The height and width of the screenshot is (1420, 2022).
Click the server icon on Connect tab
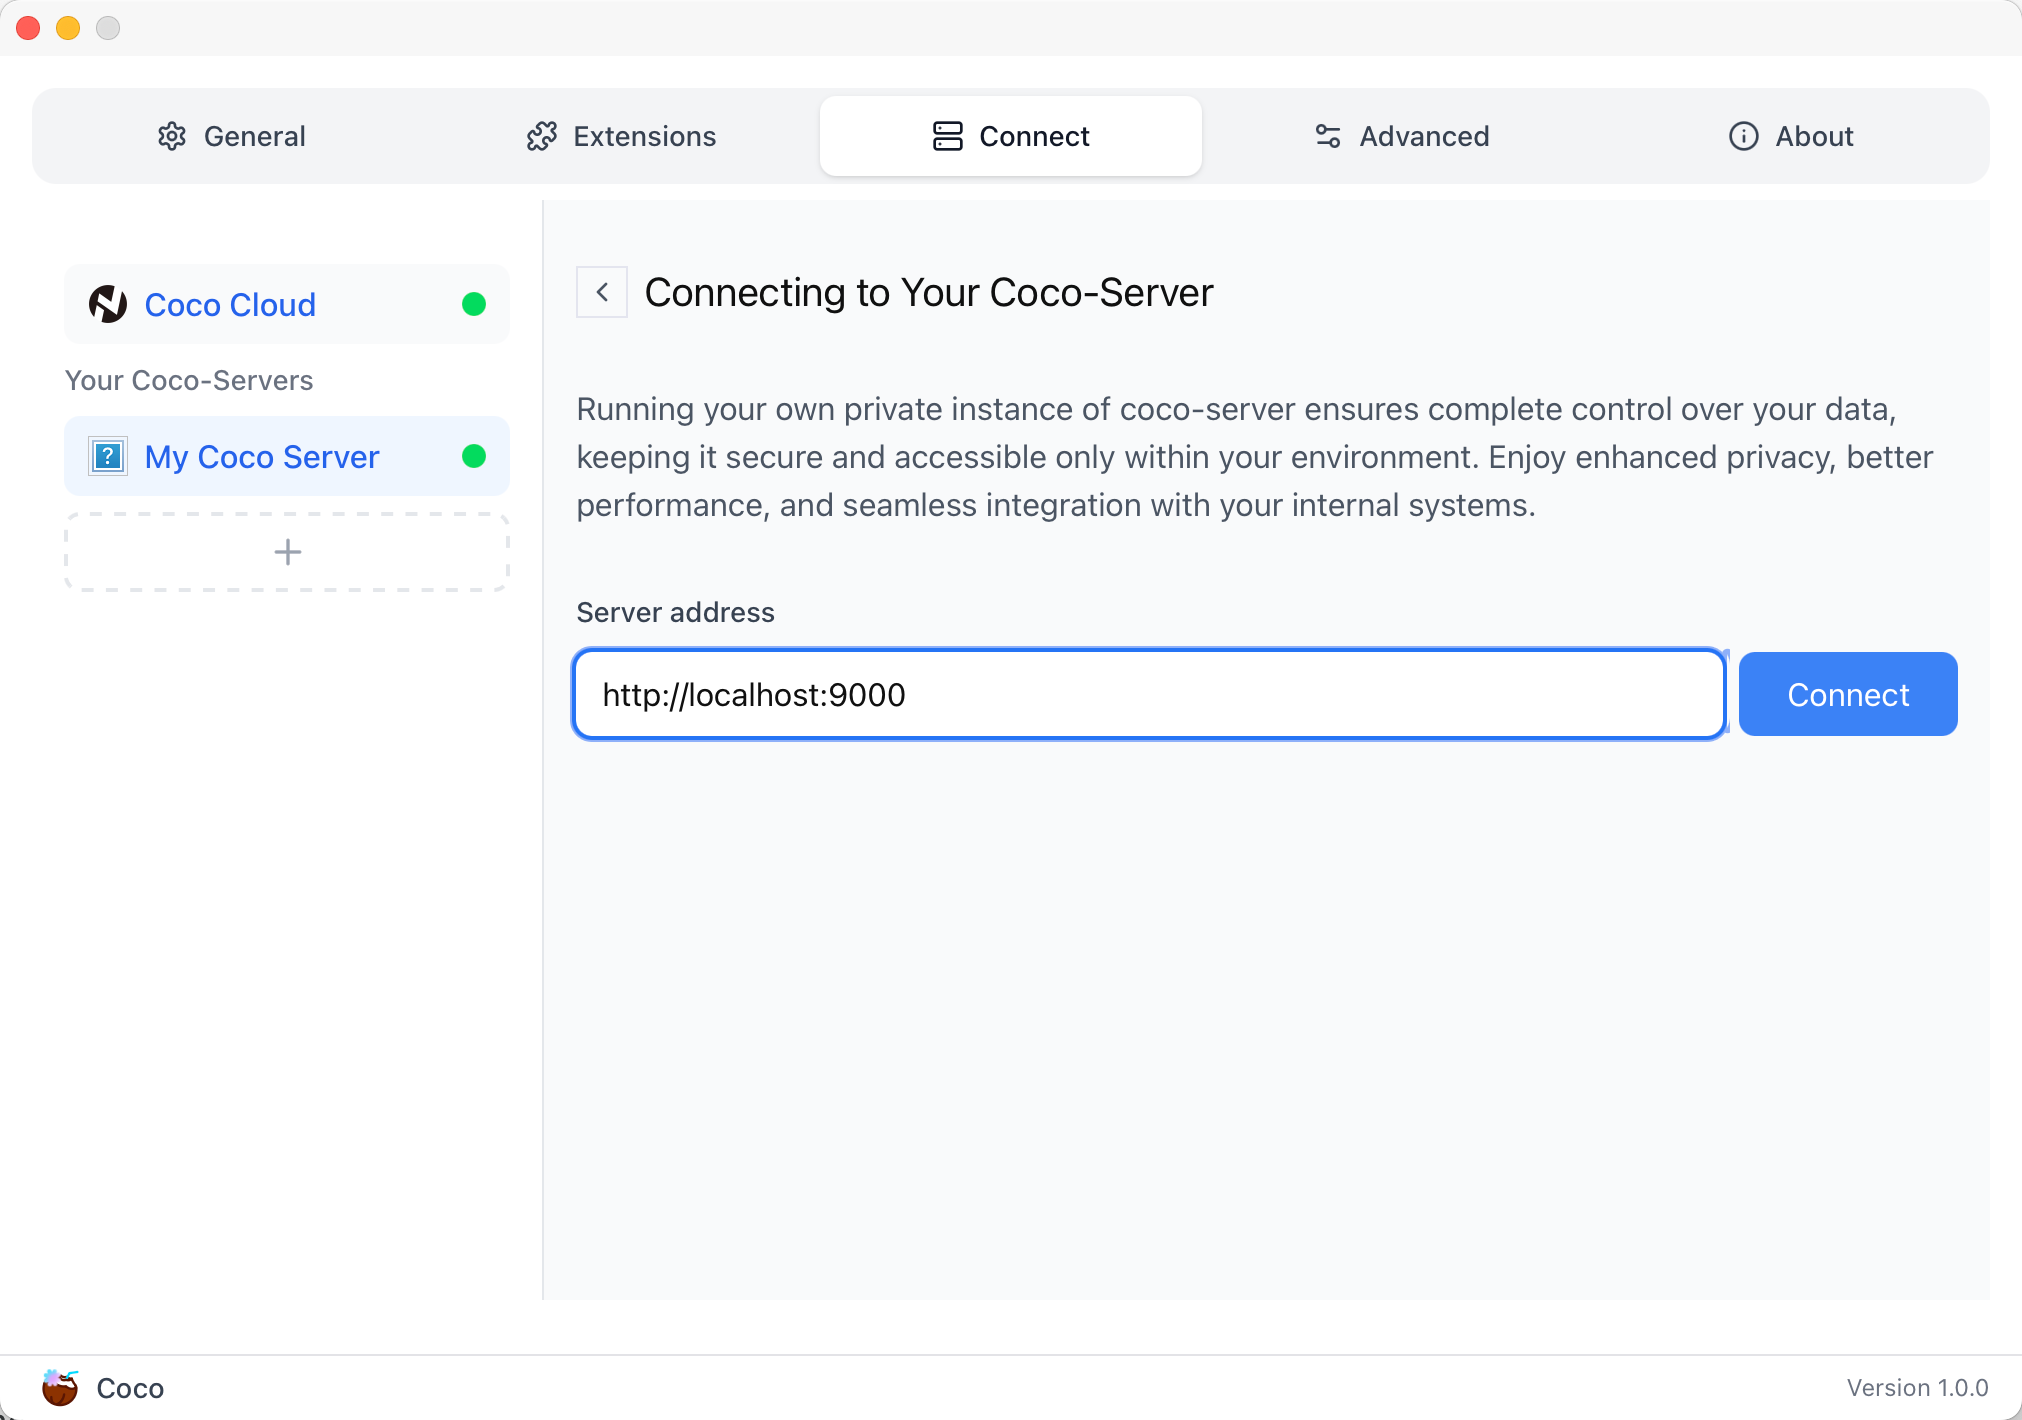pos(947,136)
